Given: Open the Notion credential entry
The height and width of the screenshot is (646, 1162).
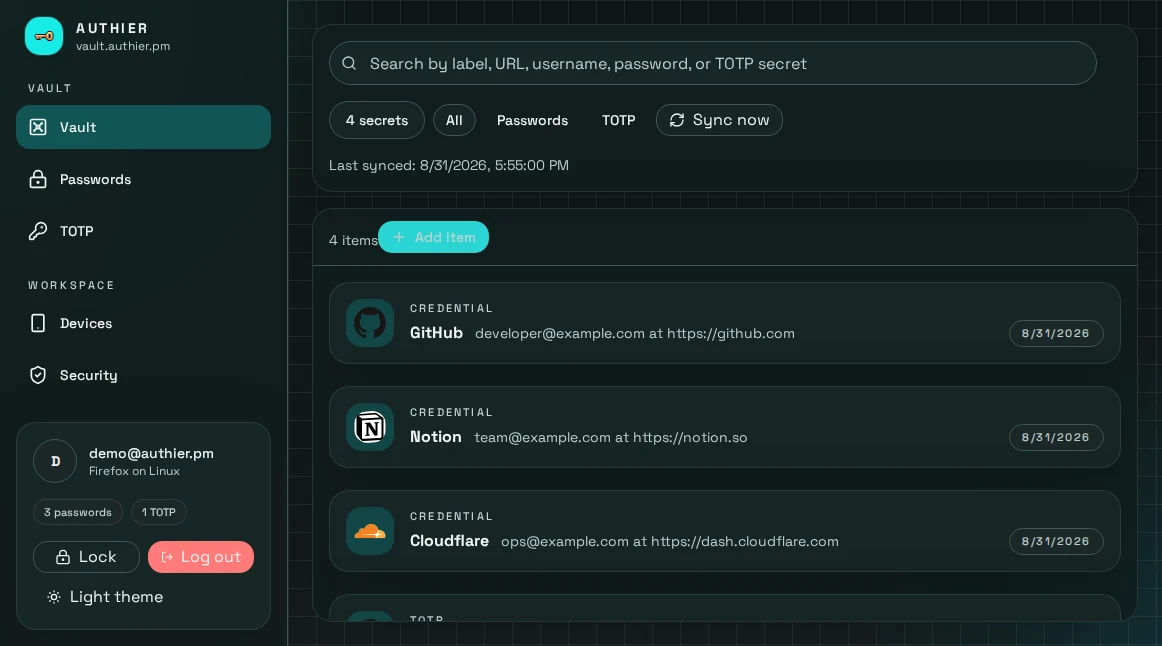Looking at the screenshot, I should [x=724, y=427].
